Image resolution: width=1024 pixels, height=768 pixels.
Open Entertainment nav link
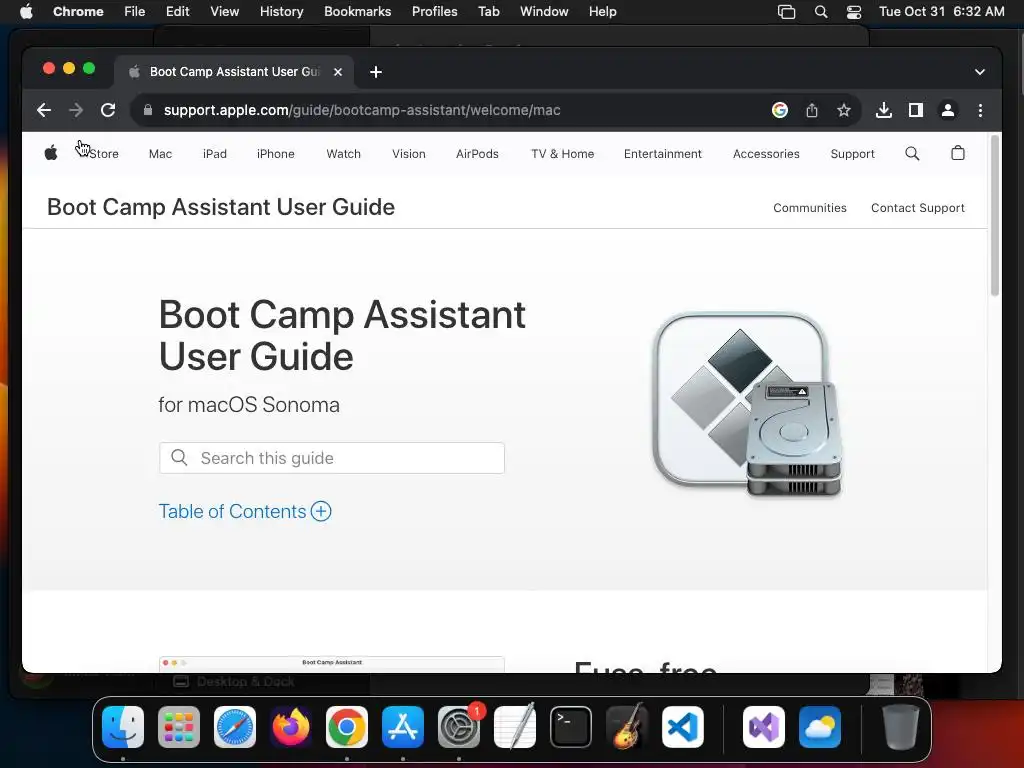pos(662,154)
